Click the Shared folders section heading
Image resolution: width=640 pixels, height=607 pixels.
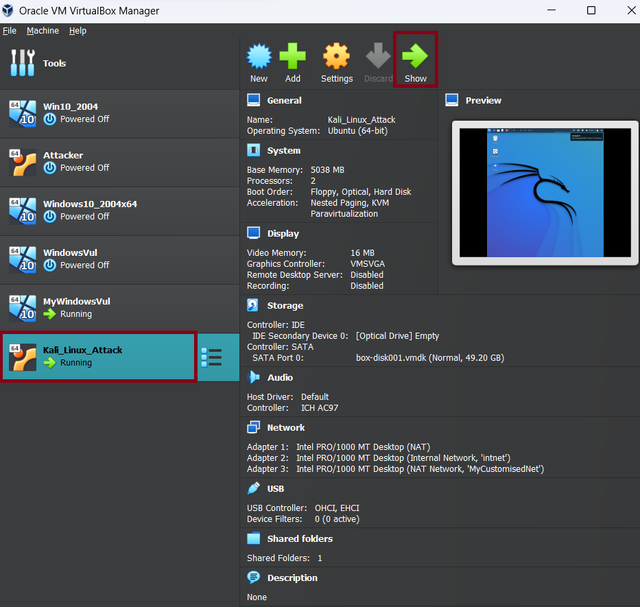(x=300, y=539)
